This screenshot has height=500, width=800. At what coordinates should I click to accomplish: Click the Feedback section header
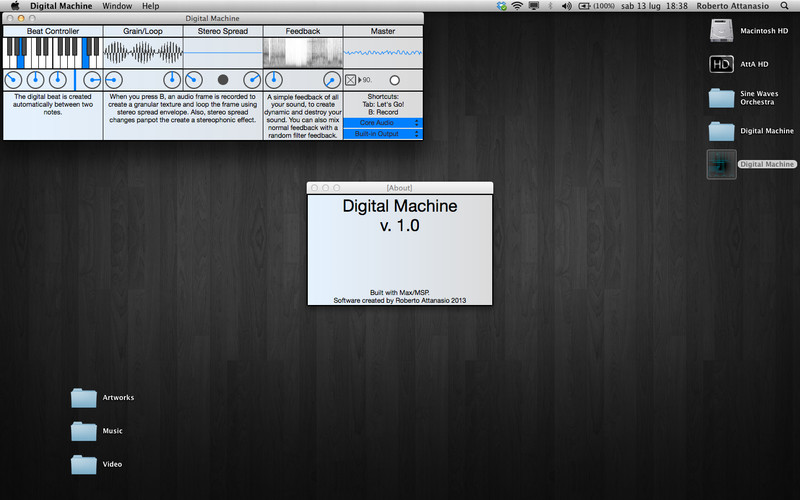pyautogui.click(x=303, y=31)
